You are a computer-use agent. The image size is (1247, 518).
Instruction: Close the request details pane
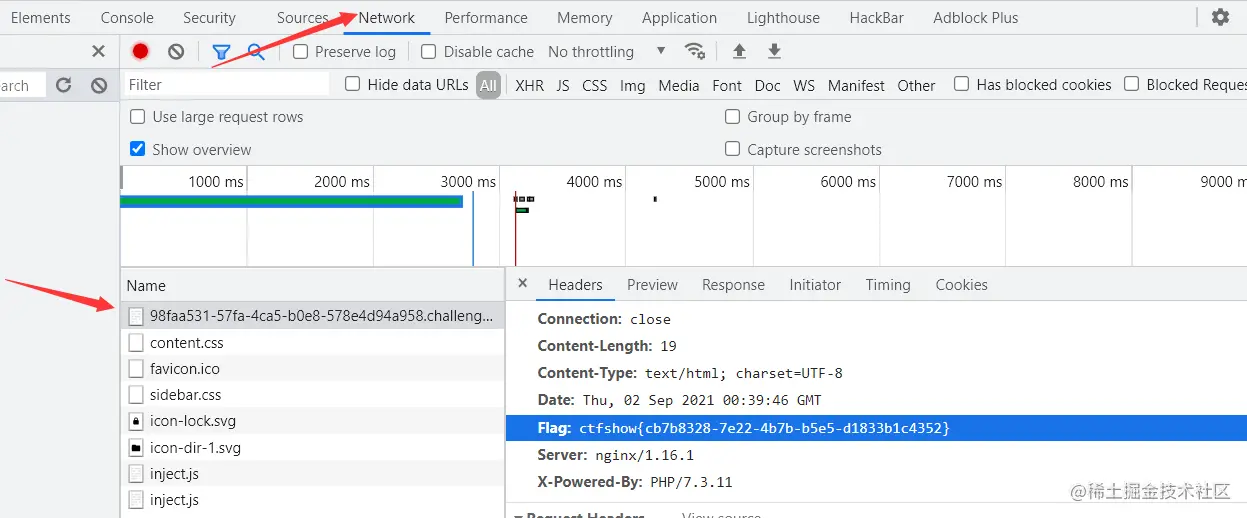pyautogui.click(x=522, y=284)
